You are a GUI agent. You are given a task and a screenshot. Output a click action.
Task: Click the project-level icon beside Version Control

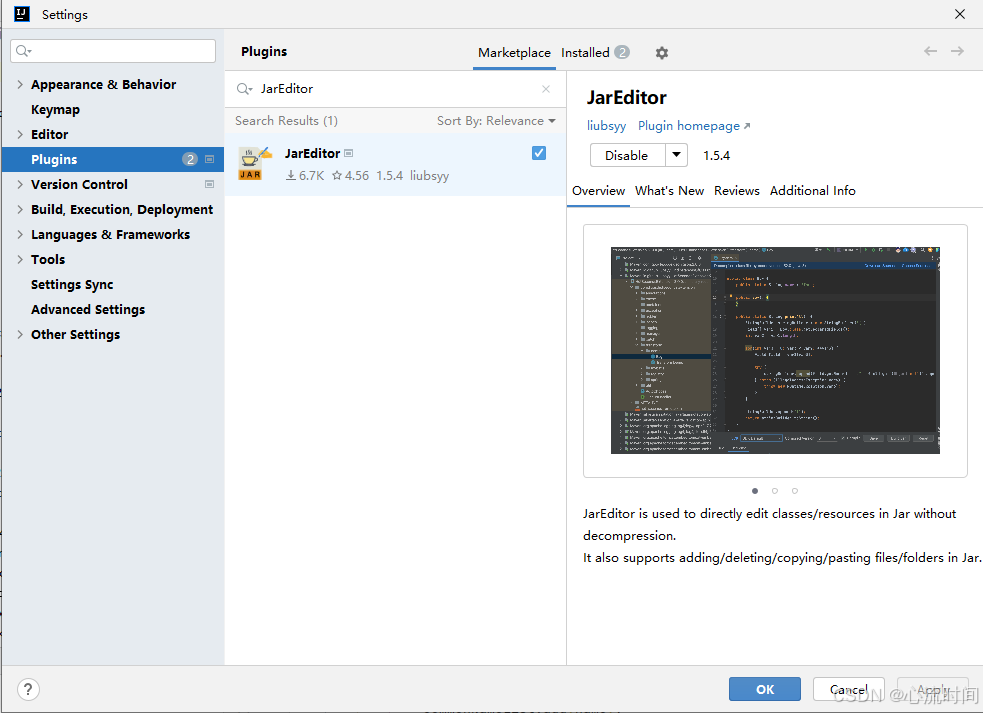[209, 184]
